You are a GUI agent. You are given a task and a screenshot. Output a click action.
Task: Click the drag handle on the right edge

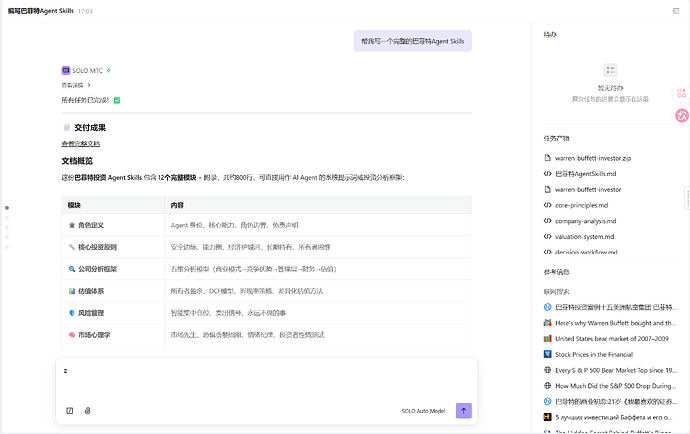click(x=687, y=197)
